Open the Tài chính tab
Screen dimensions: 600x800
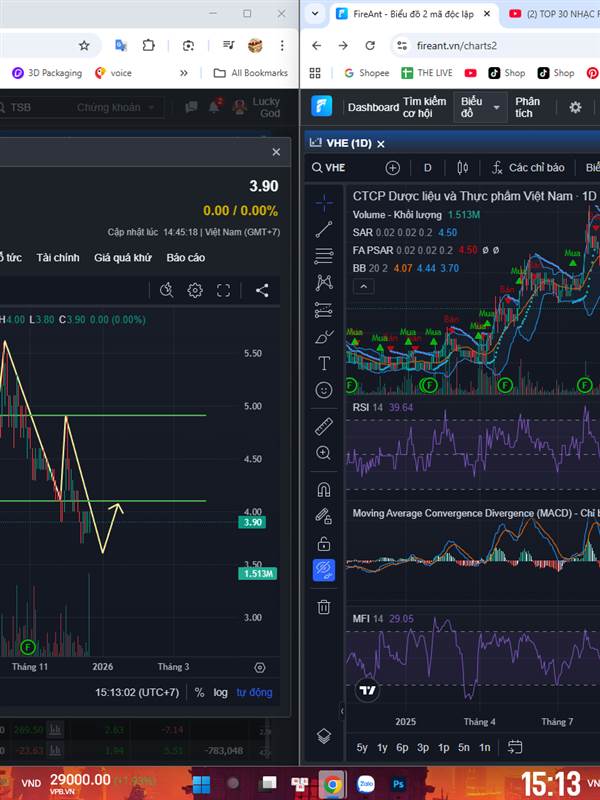tap(58, 258)
